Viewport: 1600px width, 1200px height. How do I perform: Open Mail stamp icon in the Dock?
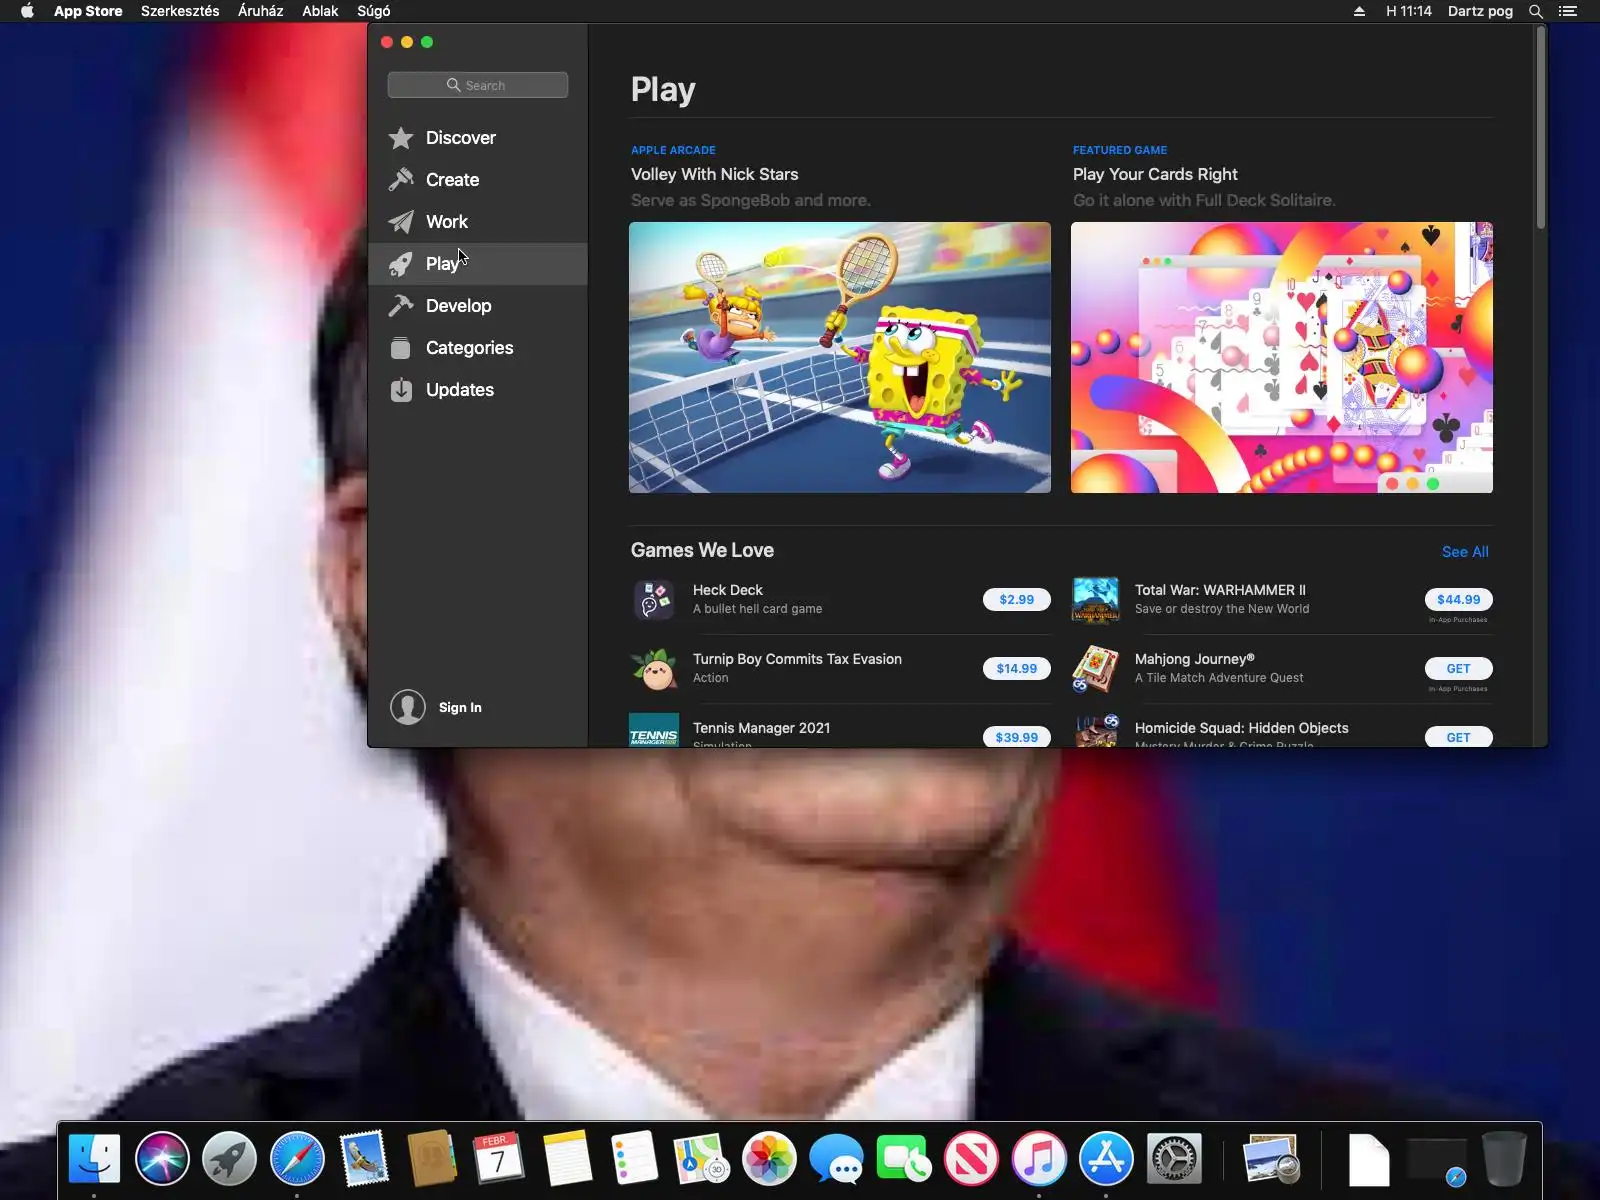click(364, 1159)
